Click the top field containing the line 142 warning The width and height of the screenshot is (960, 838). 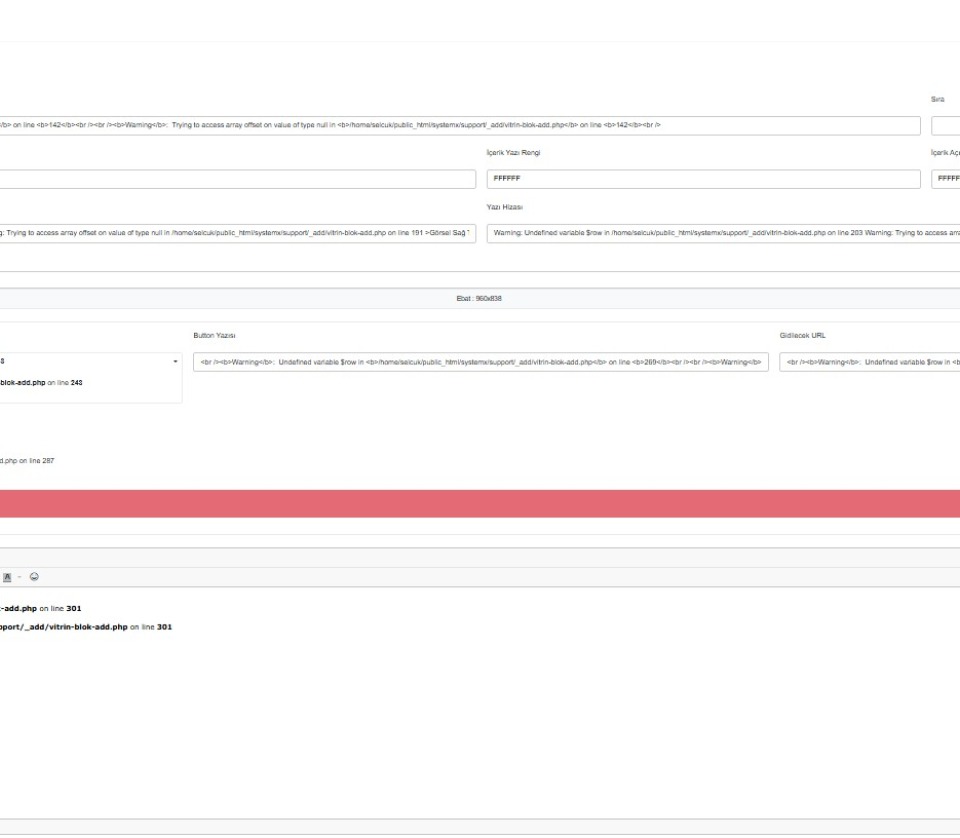pyautogui.click(x=459, y=125)
